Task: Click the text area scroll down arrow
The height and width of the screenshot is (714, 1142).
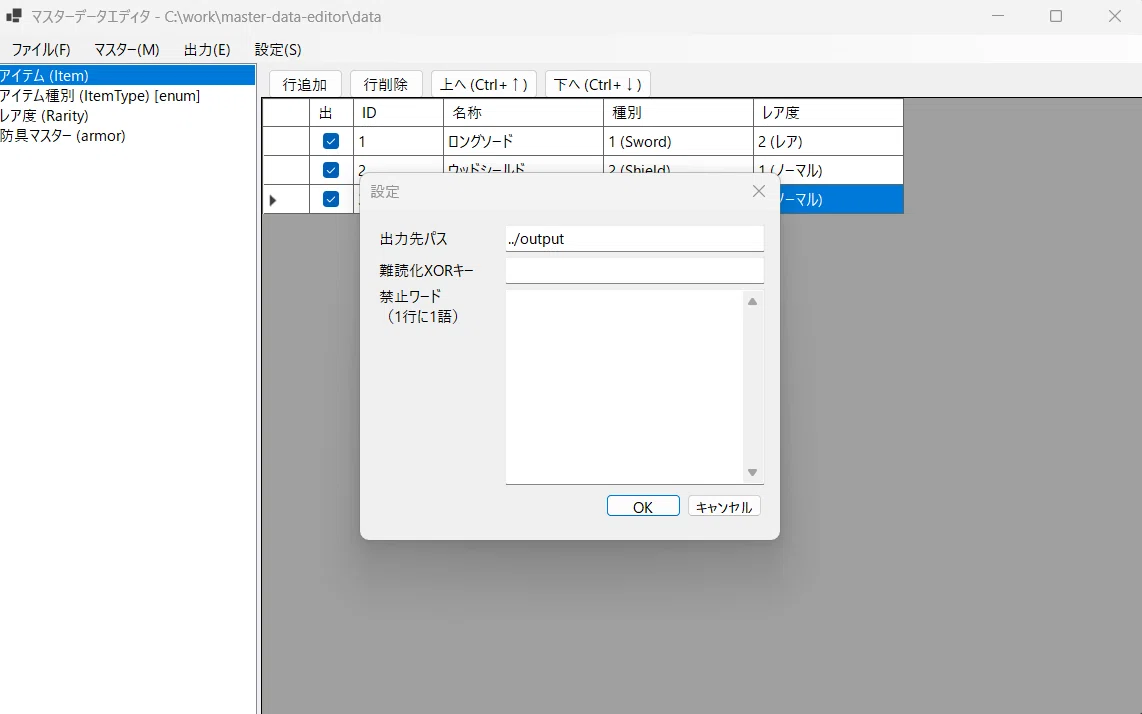Action: pos(752,472)
